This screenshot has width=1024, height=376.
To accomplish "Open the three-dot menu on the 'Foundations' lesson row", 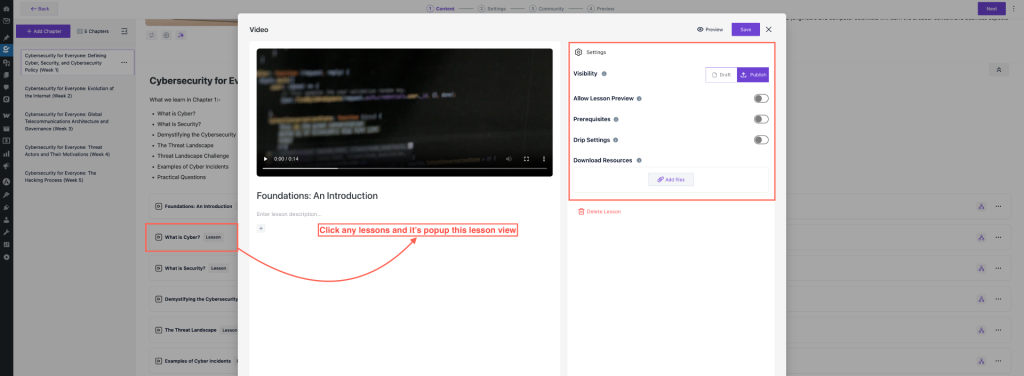I will (998, 206).
